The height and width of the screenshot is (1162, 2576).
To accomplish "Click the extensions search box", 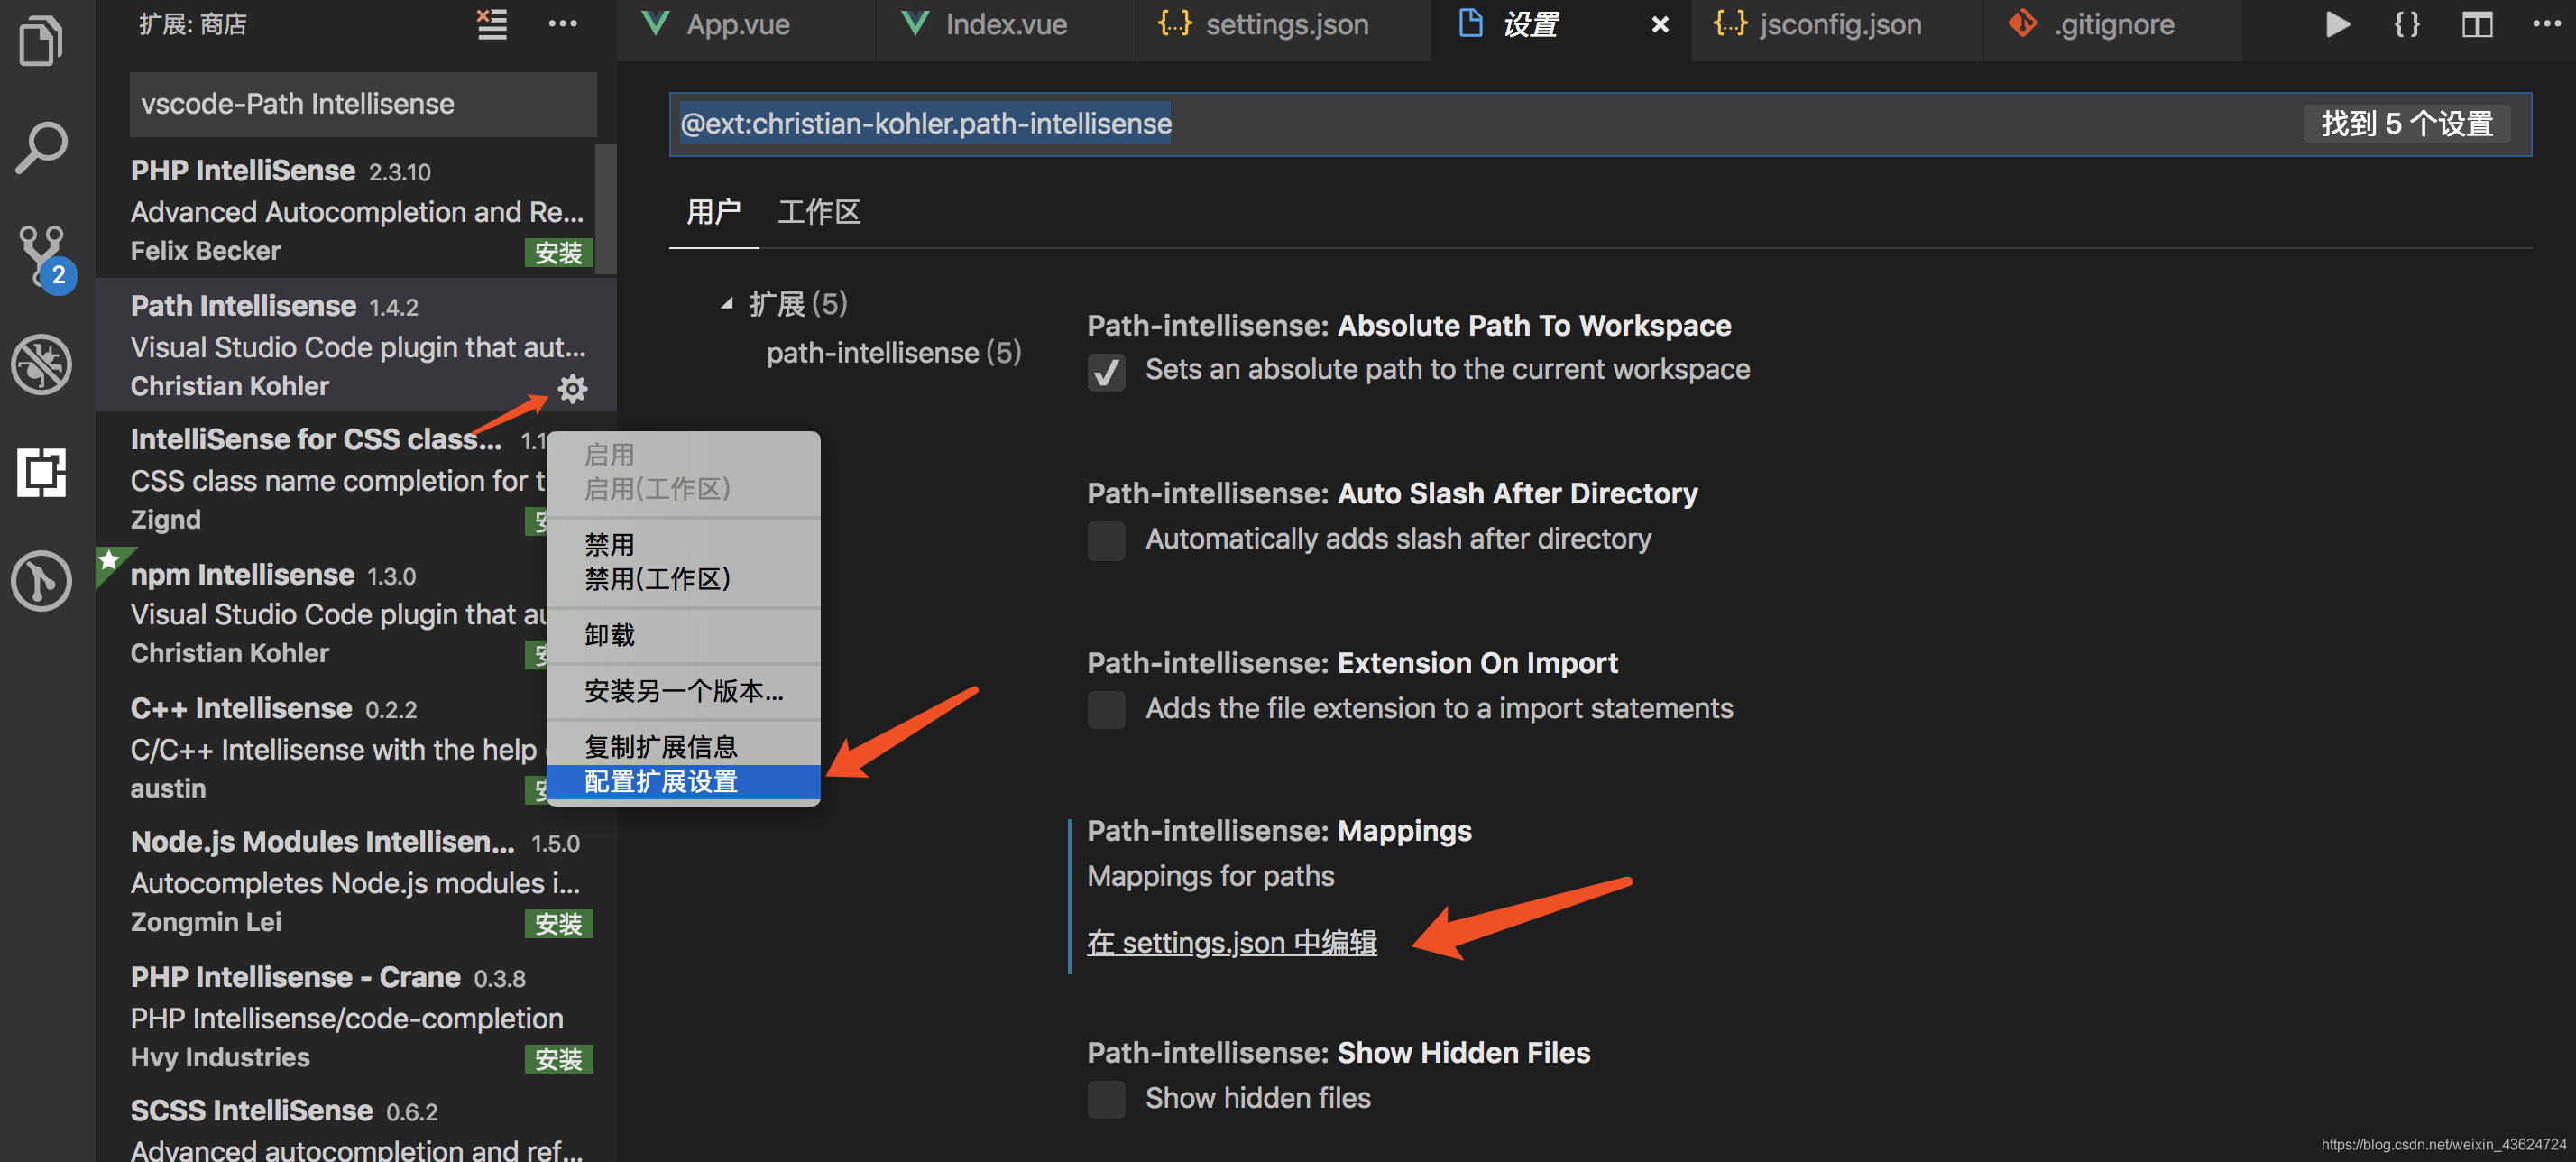I will click(363, 103).
